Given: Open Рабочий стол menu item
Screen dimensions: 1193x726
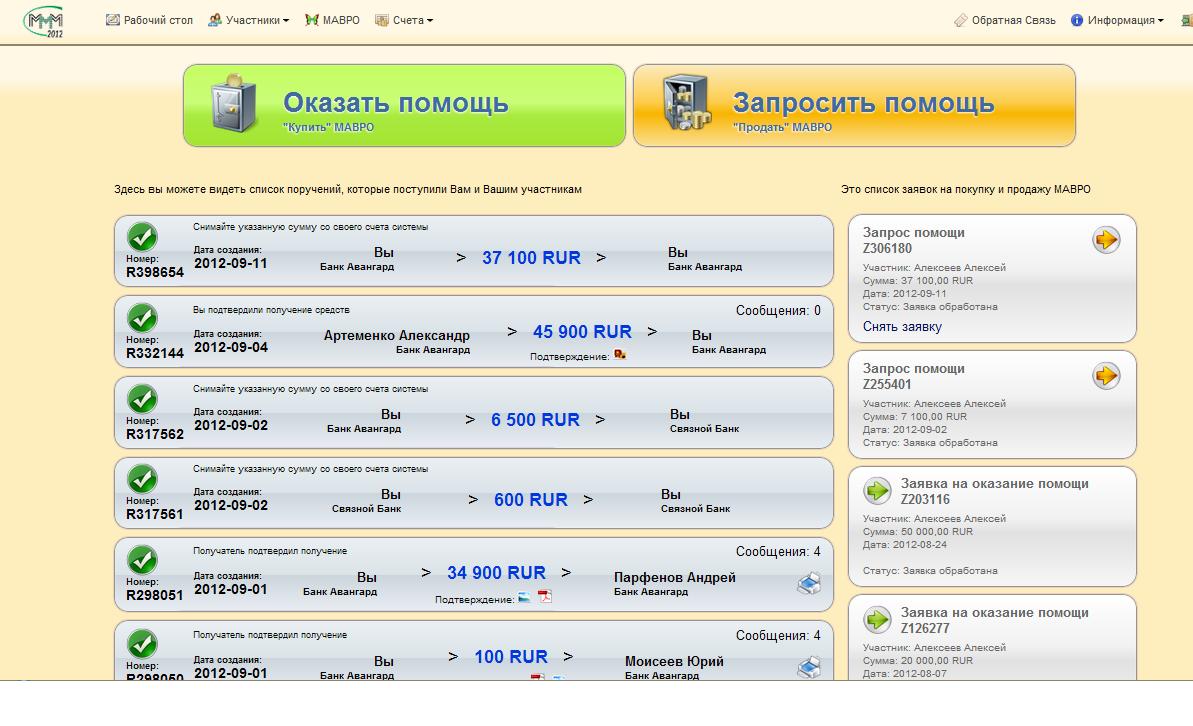Looking at the screenshot, I should point(149,21).
